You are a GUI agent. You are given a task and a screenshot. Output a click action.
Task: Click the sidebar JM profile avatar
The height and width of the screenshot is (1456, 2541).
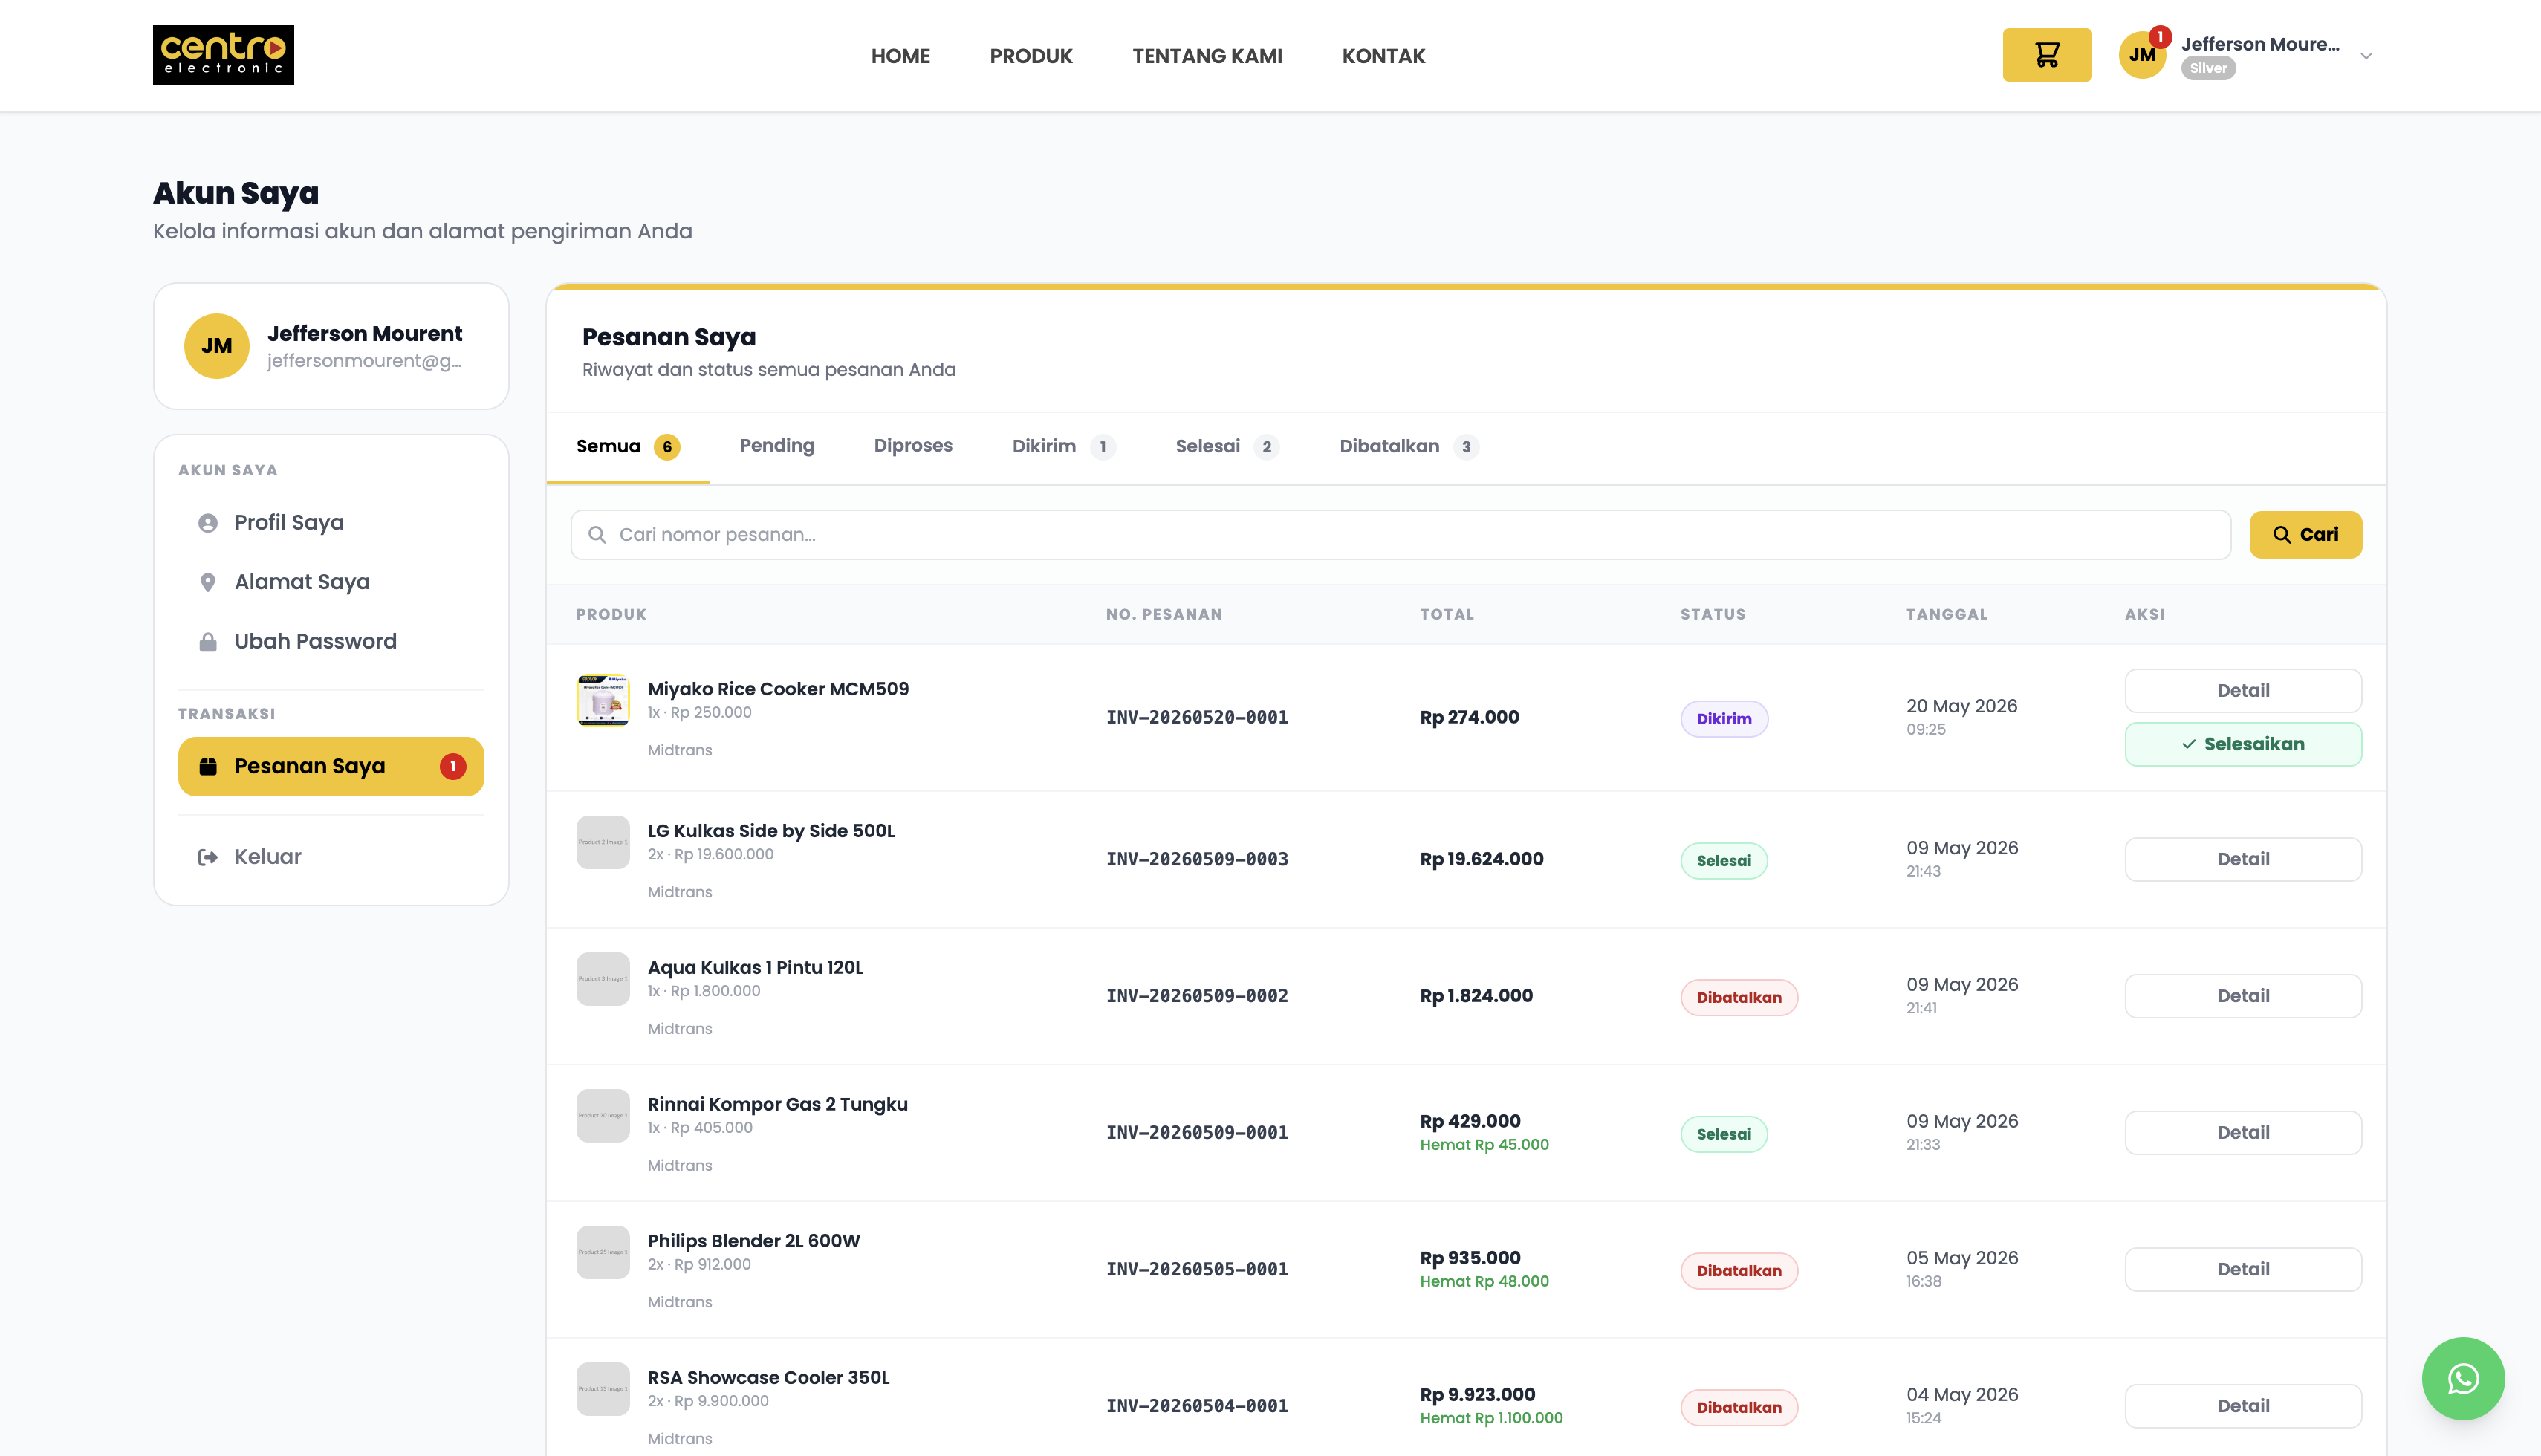click(x=216, y=346)
